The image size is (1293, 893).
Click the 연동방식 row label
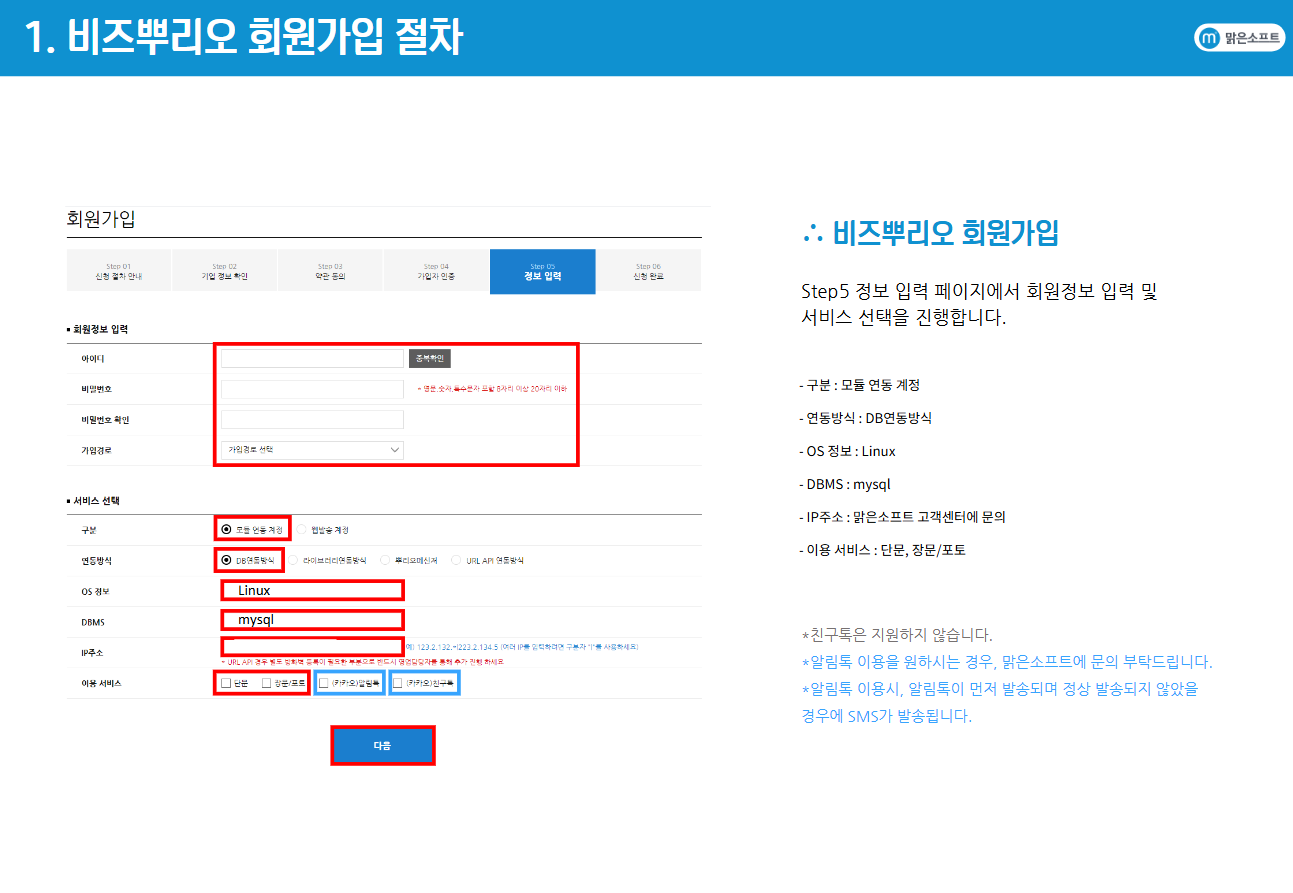96,560
